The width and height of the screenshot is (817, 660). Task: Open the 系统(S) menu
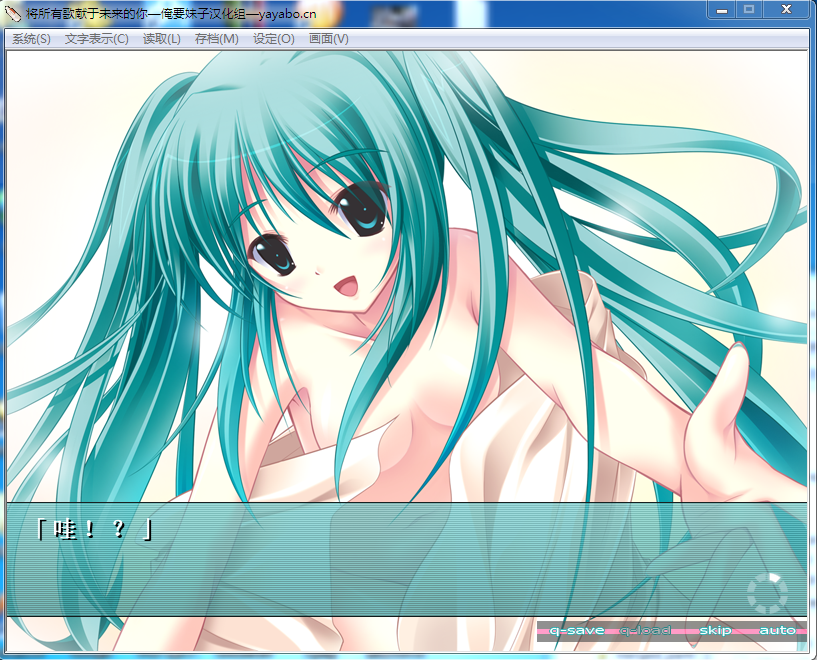[x=31, y=39]
